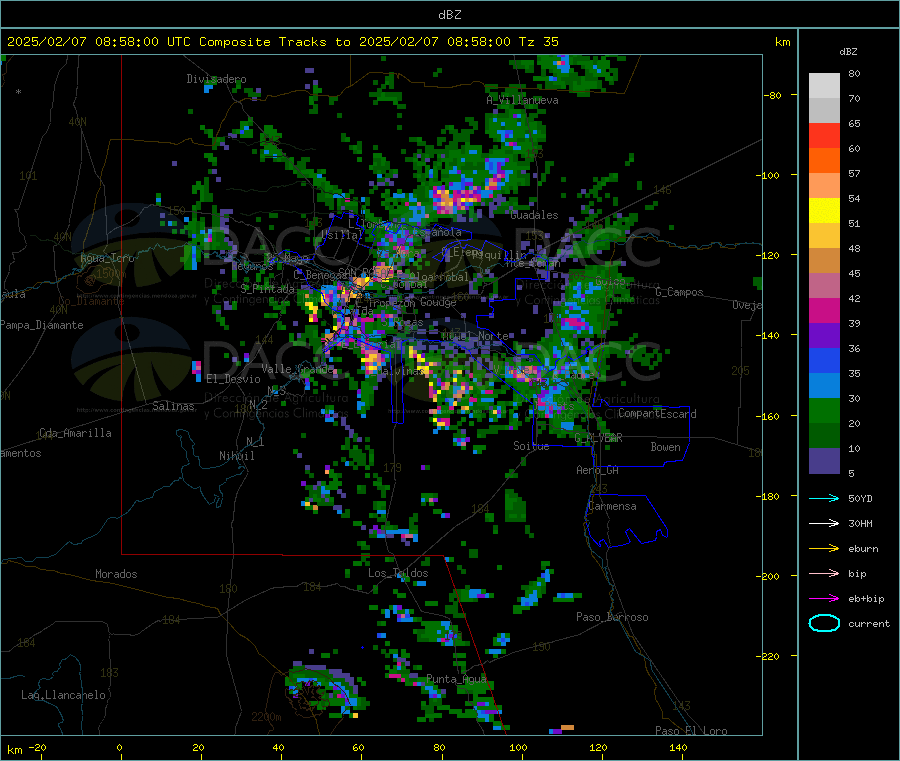Select the slate-blue band between 10 and 5
Viewport: 900px width, 761px height.
(x=824, y=461)
